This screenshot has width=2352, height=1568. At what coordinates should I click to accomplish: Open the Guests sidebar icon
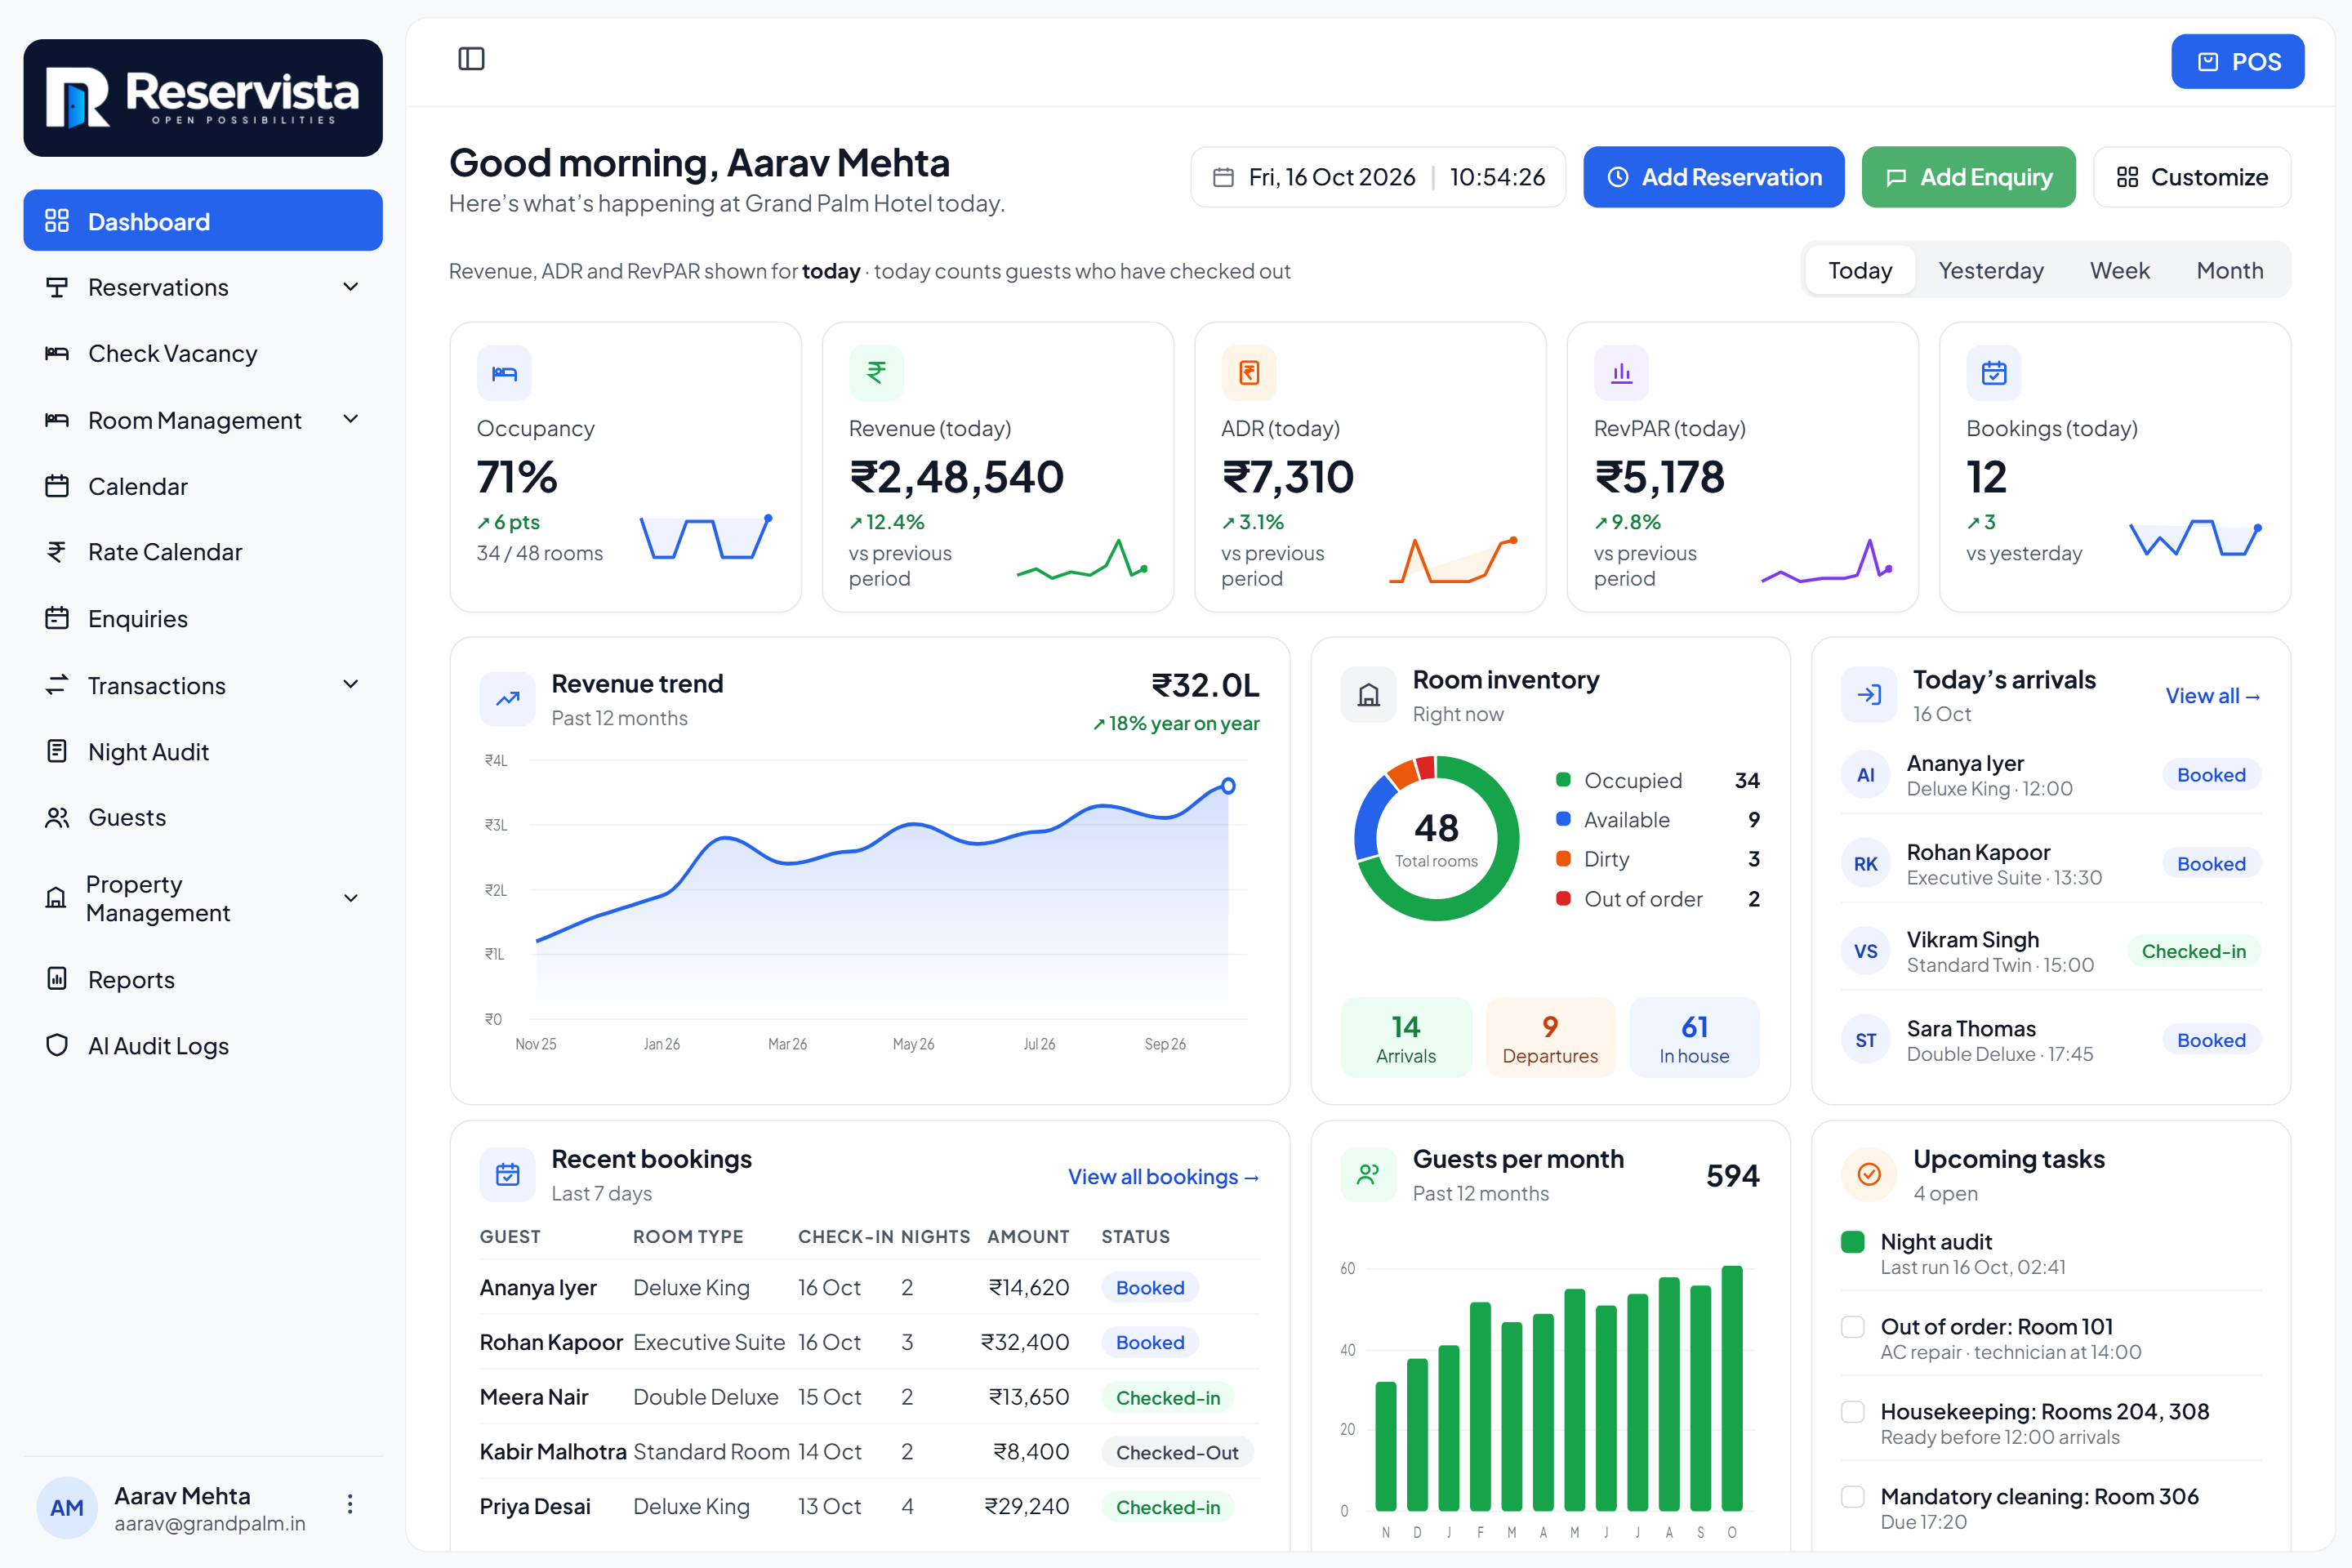tap(57, 817)
